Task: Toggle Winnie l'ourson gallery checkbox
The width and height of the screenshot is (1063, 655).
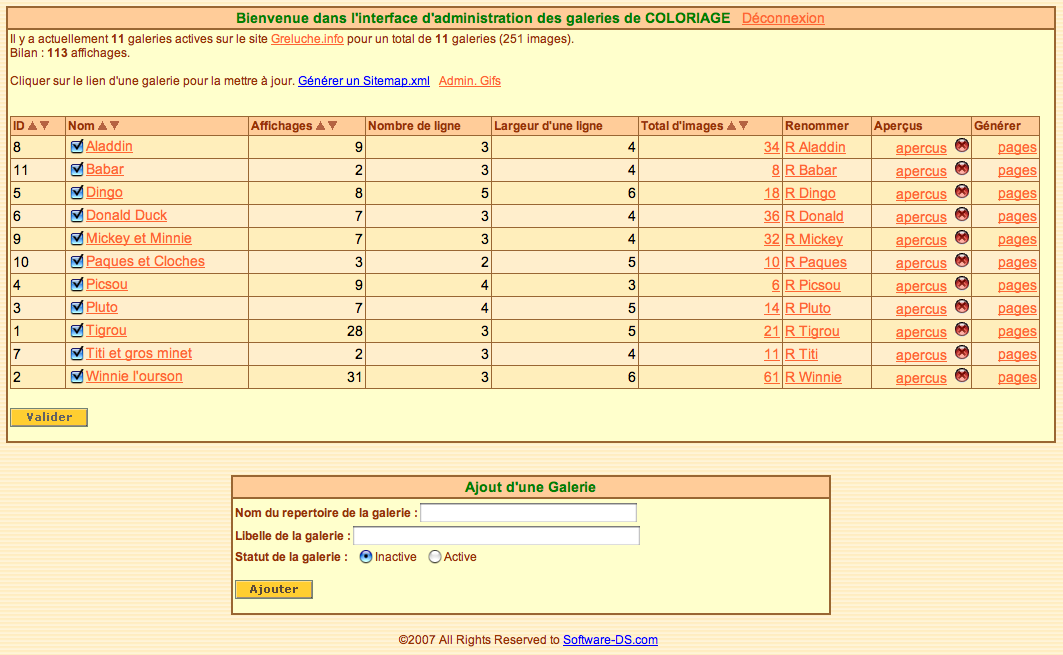Action: [77, 377]
